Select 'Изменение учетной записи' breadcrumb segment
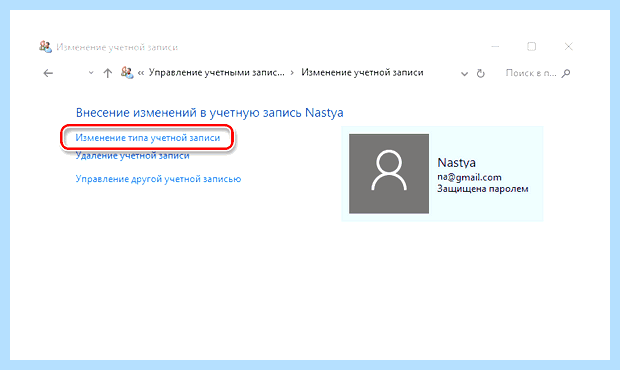620x370 pixels. pos(362,73)
